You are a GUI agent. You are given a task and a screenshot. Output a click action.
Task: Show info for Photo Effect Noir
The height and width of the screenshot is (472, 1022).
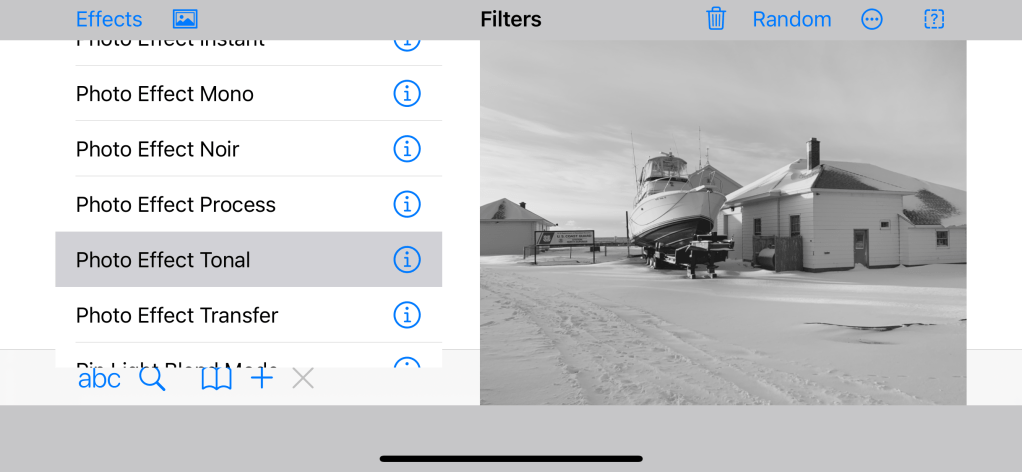click(x=406, y=149)
